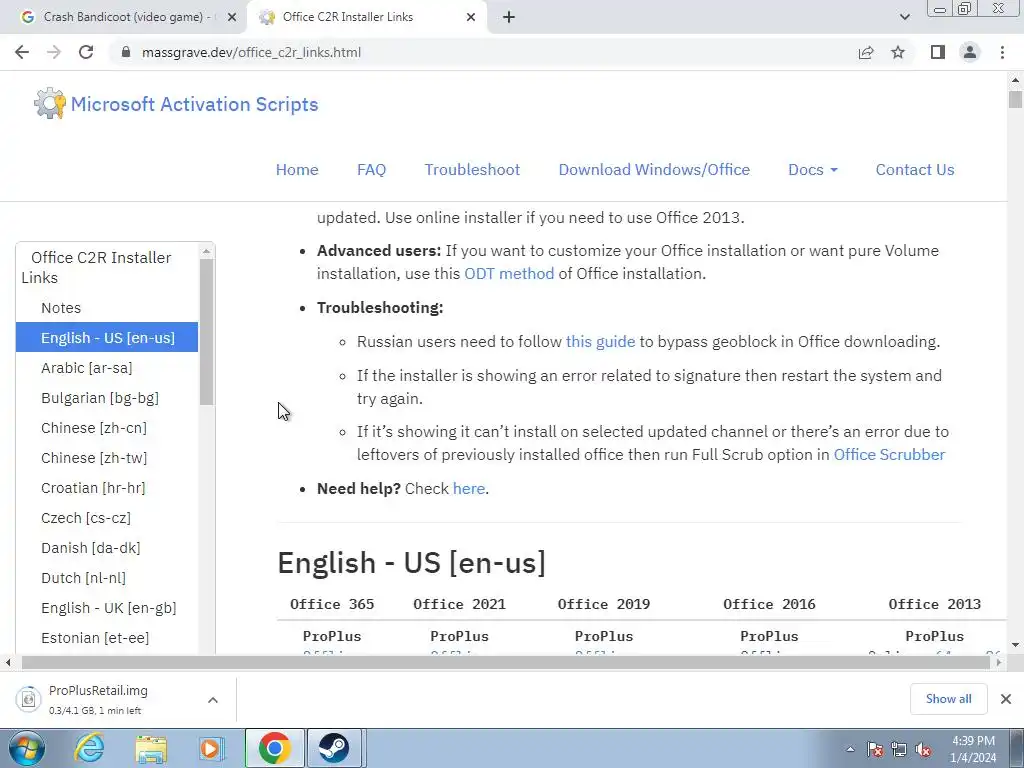The height and width of the screenshot is (768, 1024).
Task: Click the padlock site info icon
Action: 126,52
